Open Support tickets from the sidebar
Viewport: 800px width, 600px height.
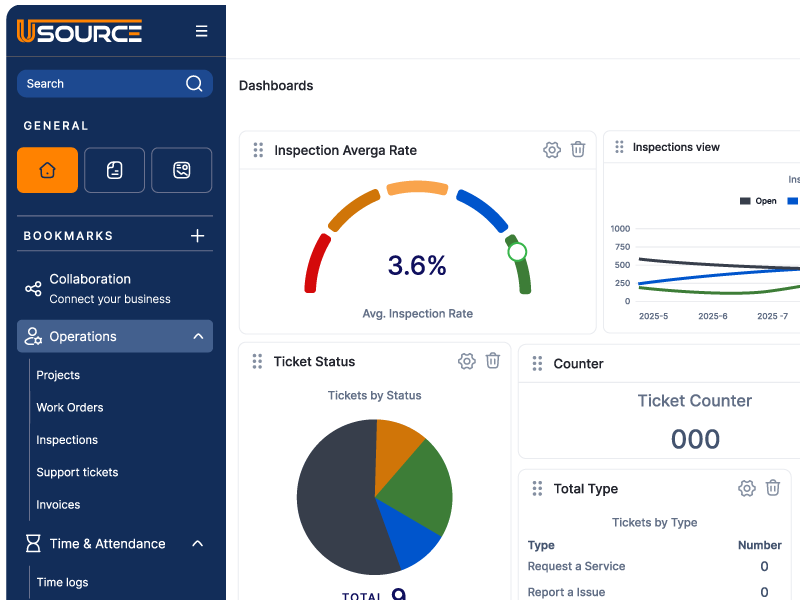[77, 472]
